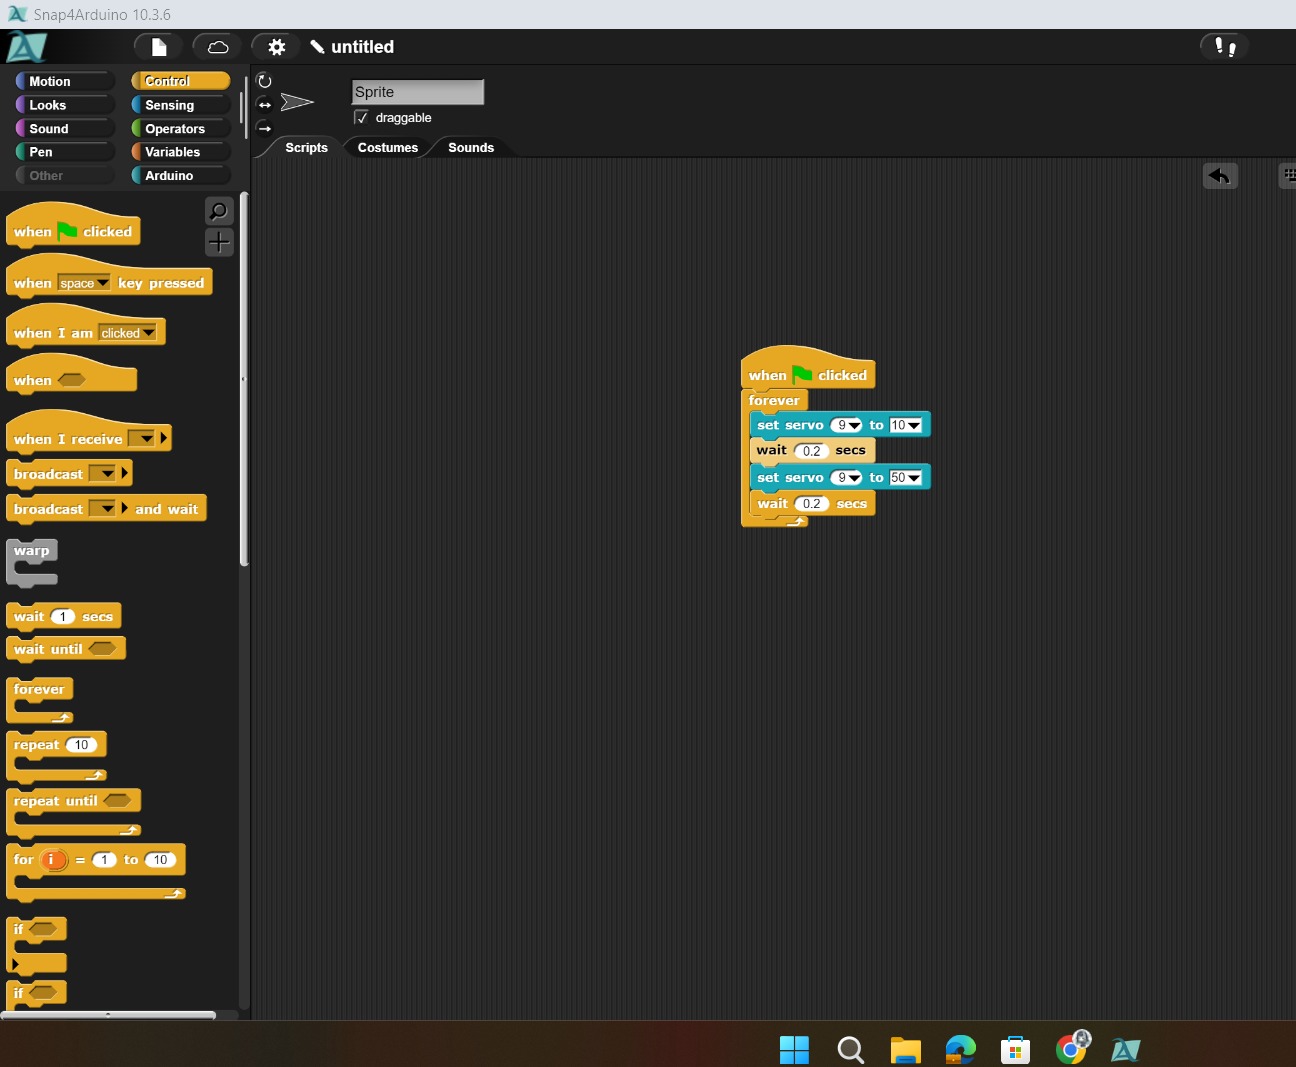
Task: Click the wait 1 secs value in palette
Action: click(x=63, y=616)
